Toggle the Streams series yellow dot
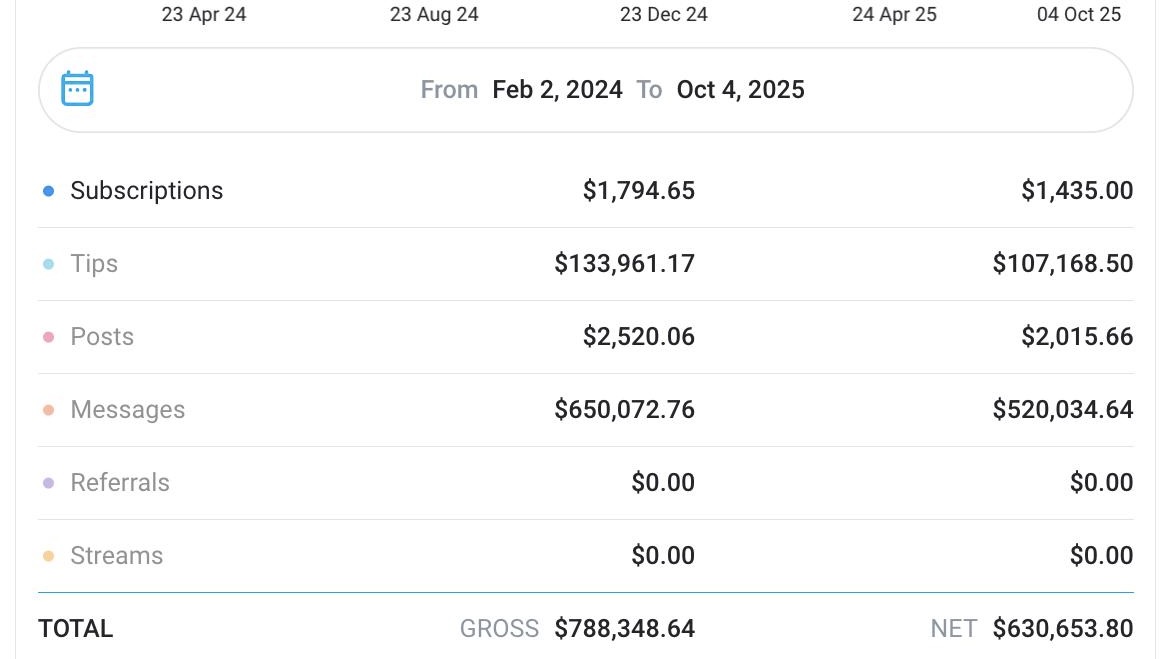Viewport: 1174px width, 659px height. point(48,556)
